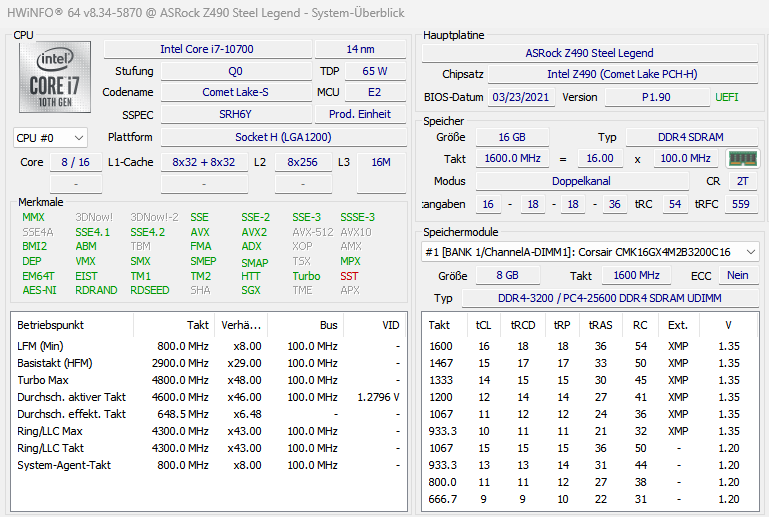
Task: Select the 1600 XMP timing row
Action: coord(590,346)
